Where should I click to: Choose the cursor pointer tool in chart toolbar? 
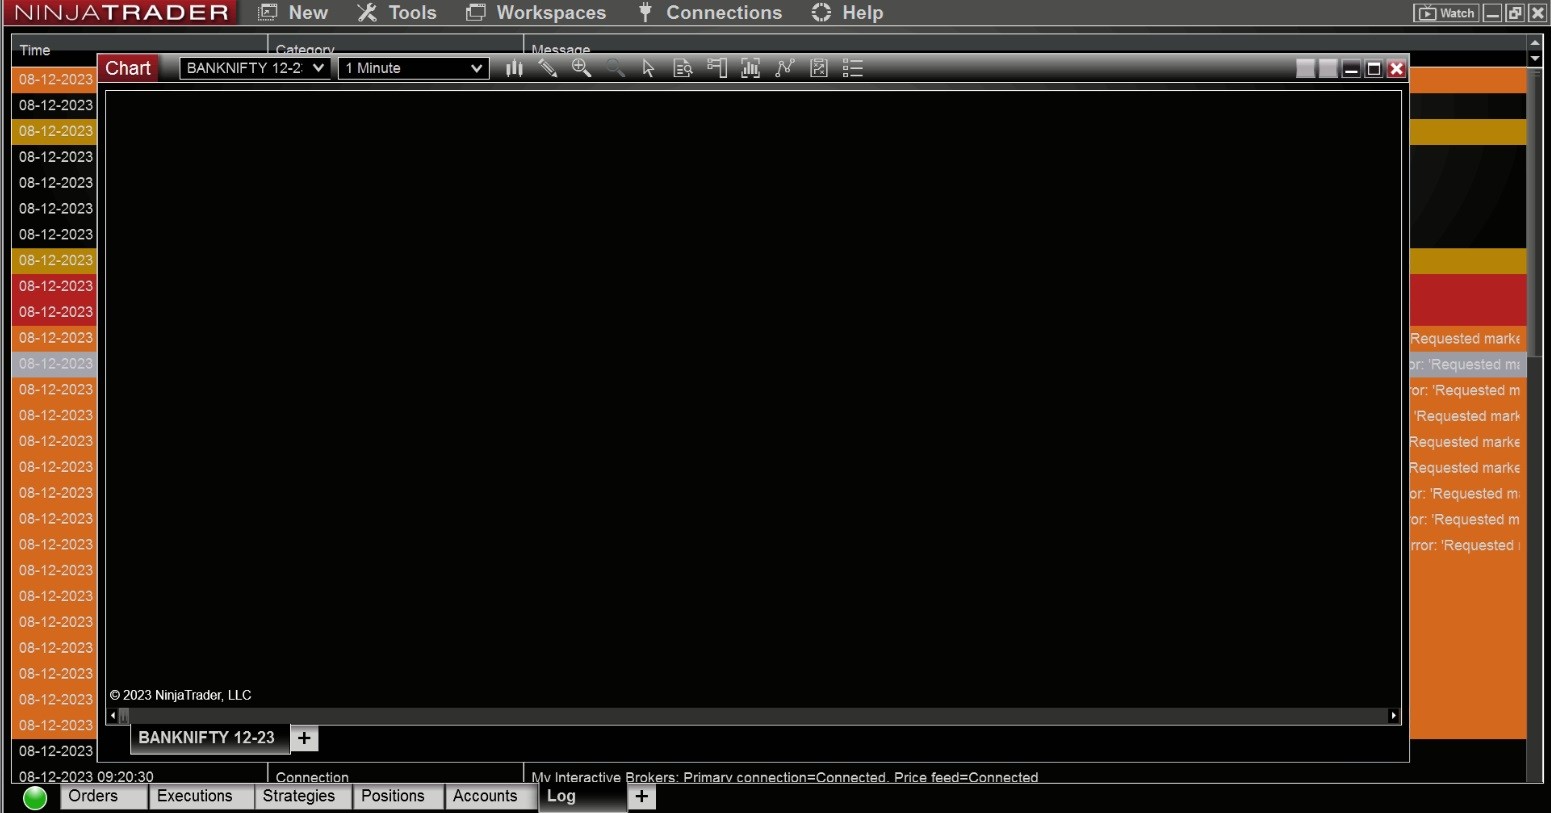(x=648, y=68)
